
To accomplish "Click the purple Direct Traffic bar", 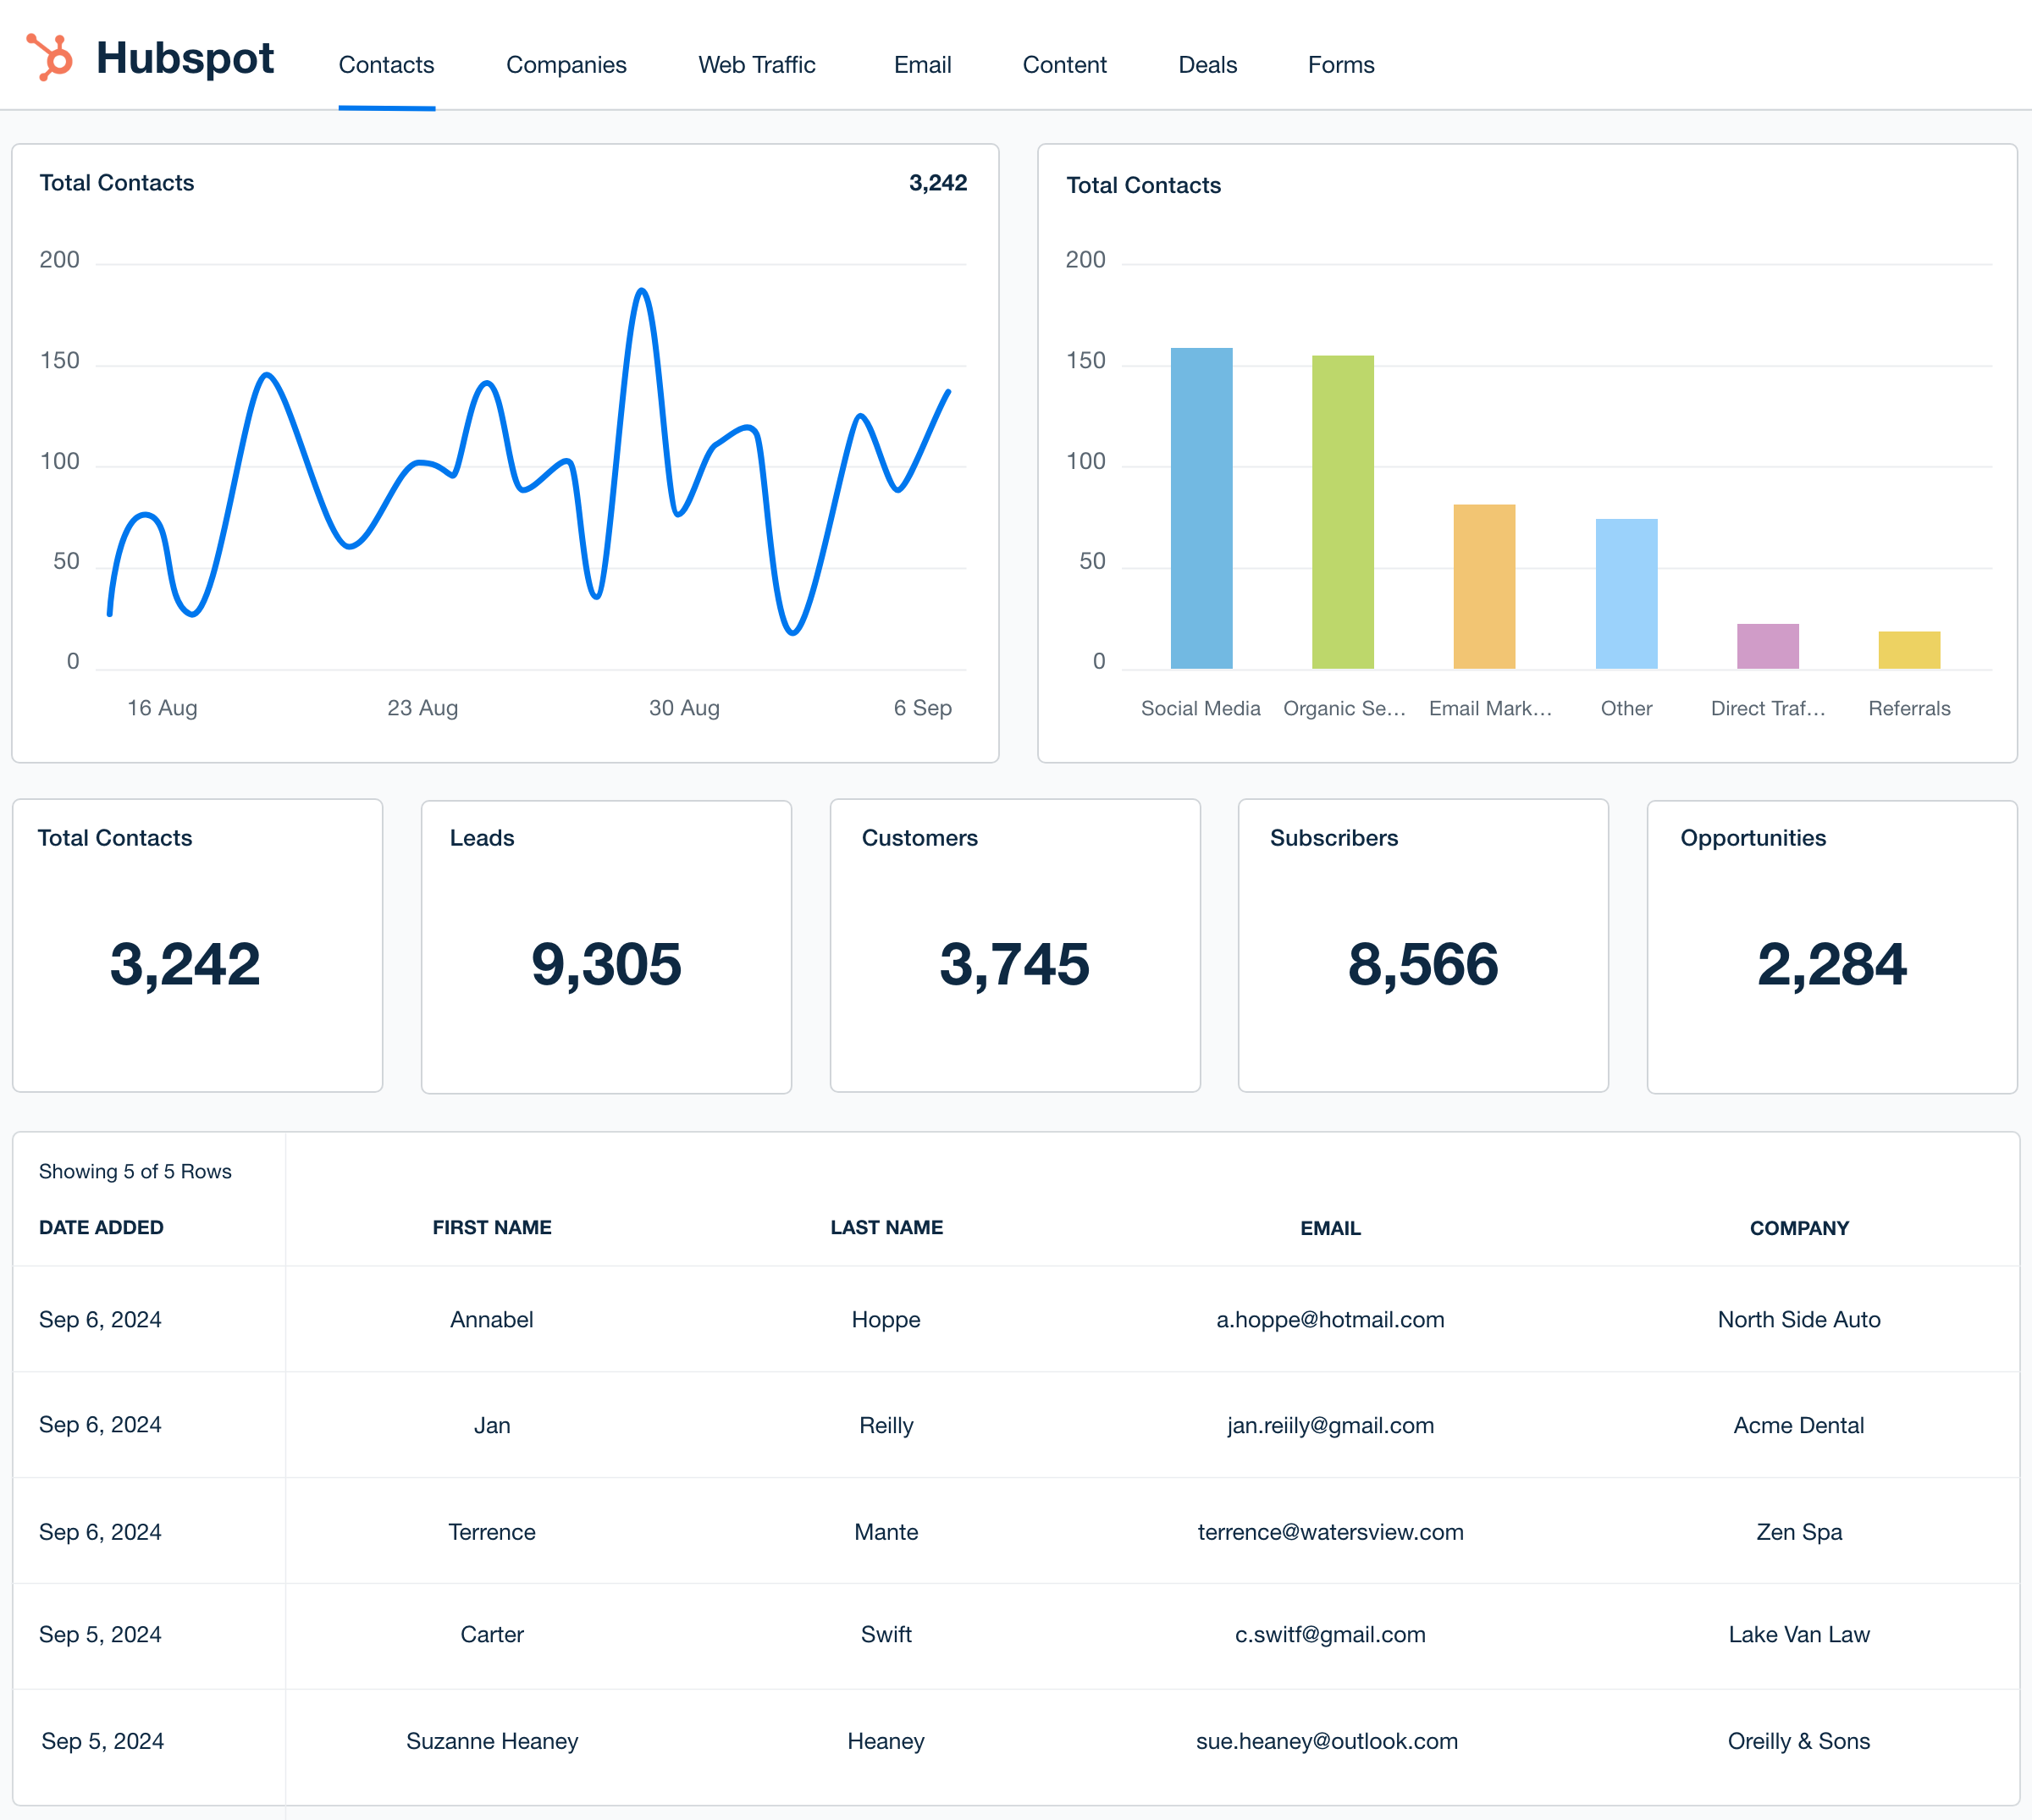I will coord(1767,646).
